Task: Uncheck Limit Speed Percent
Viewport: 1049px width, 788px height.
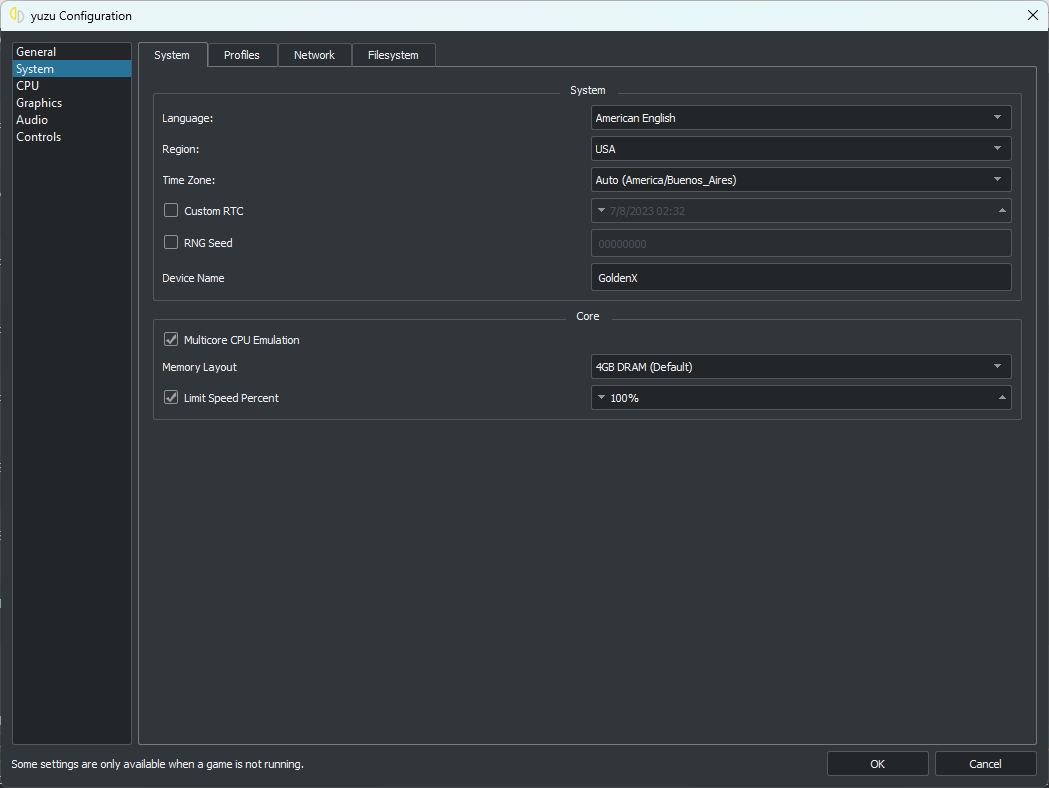Action: pyautogui.click(x=171, y=398)
